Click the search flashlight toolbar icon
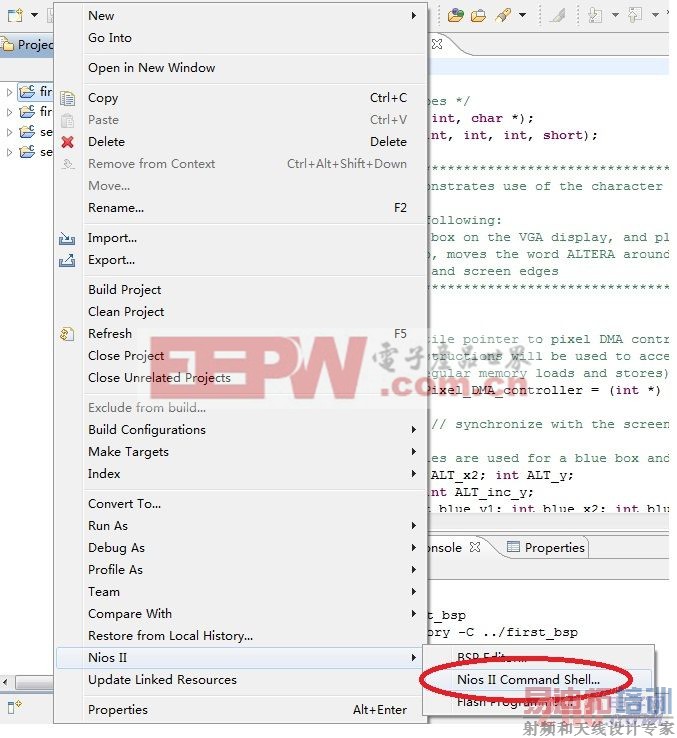This screenshot has height=738, width=677. click(503, 16)
